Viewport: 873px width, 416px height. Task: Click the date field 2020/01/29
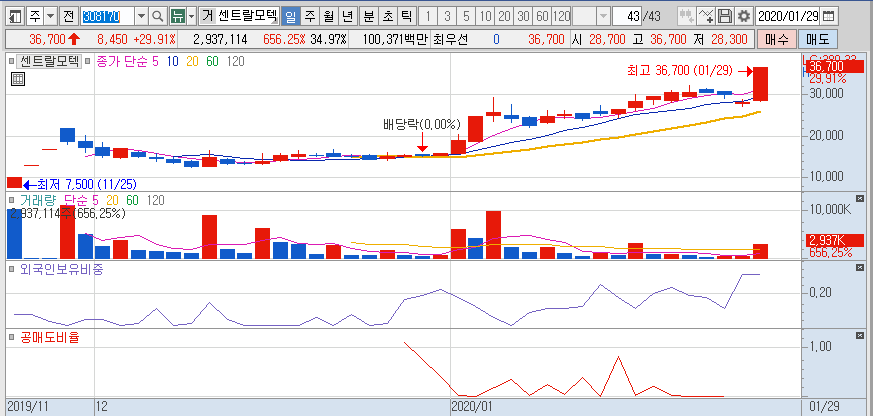788,16
